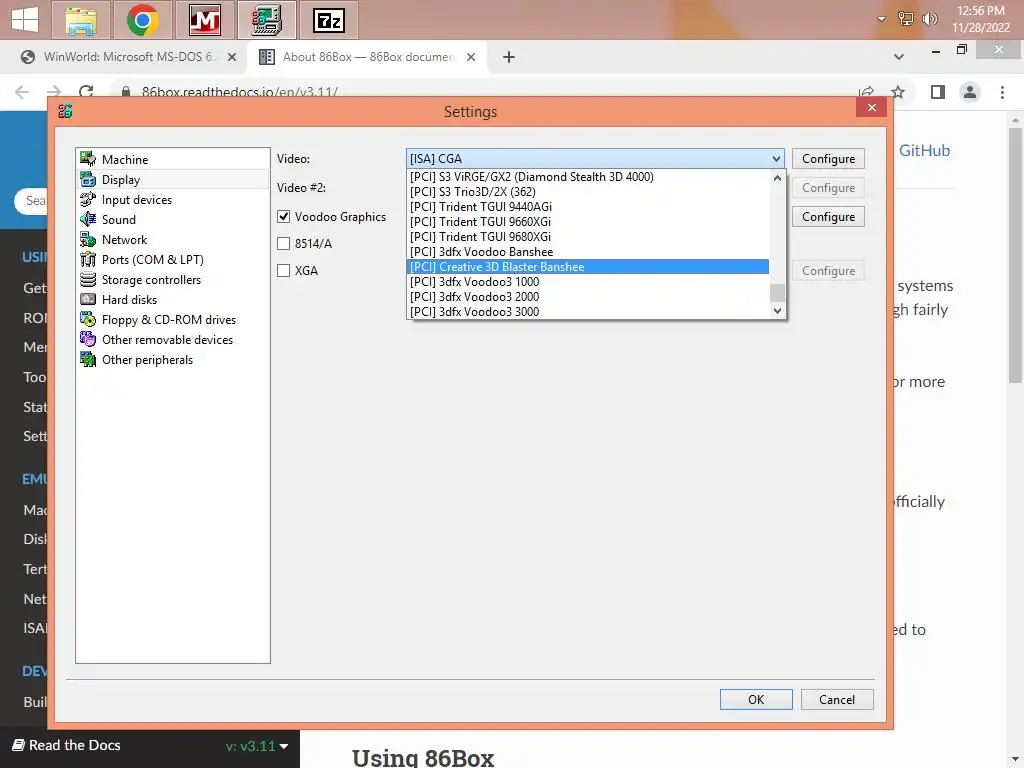This screenshot has width=1024, height=768.
Task: Open Network settings via its icon
Action: 88,240
